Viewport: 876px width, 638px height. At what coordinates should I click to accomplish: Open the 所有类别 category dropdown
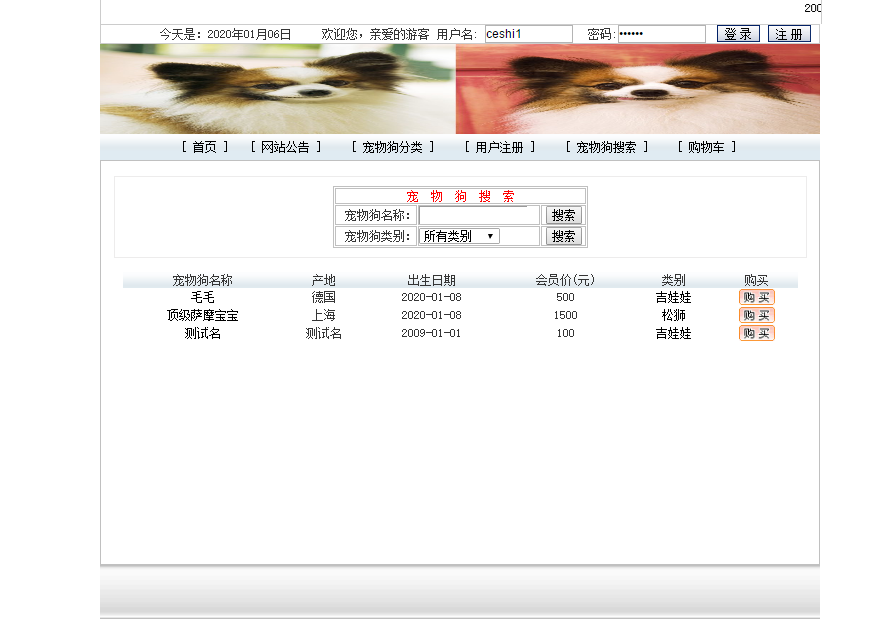(459, 236)
